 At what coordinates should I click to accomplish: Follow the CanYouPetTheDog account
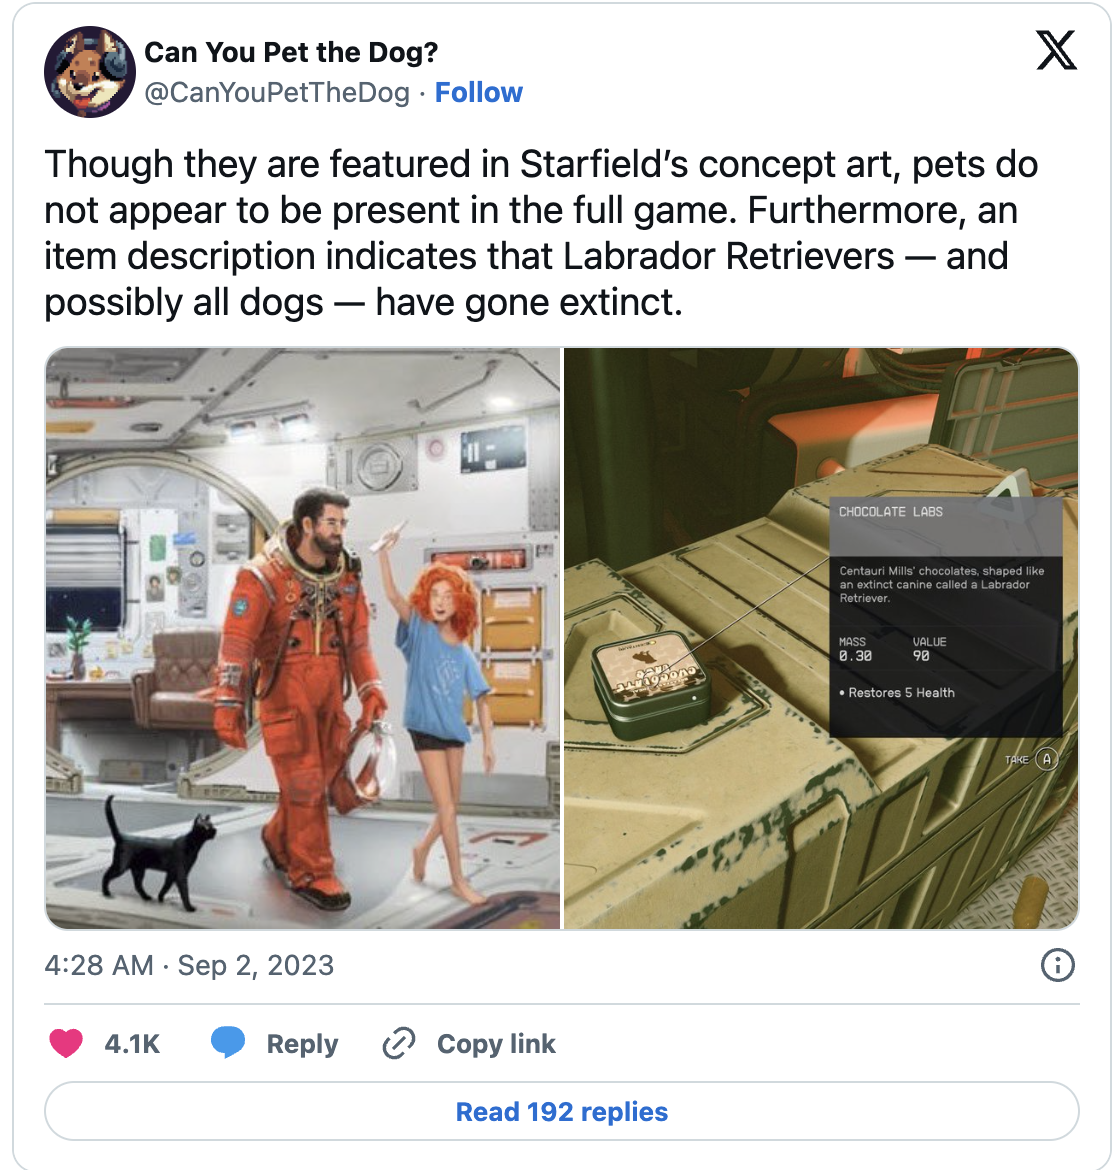click(x=478, y=93)
